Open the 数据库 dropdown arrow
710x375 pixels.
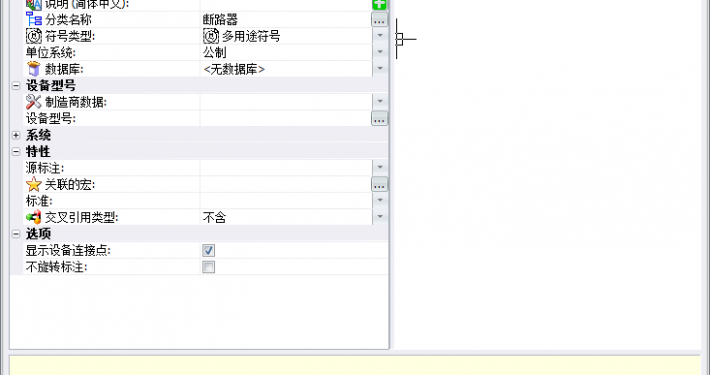click(380, 69)
